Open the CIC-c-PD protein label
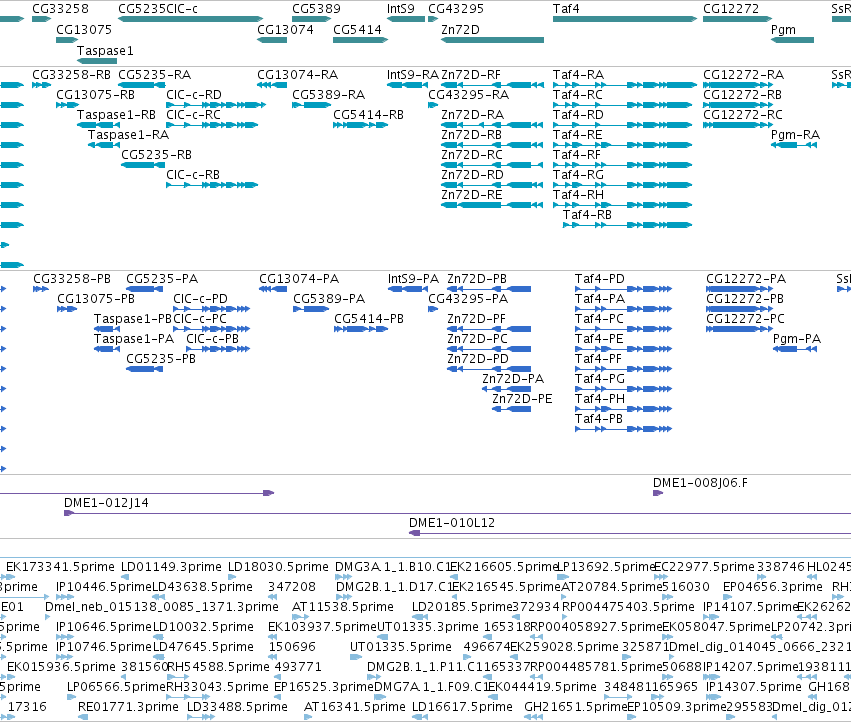 (x=200, y=299)
